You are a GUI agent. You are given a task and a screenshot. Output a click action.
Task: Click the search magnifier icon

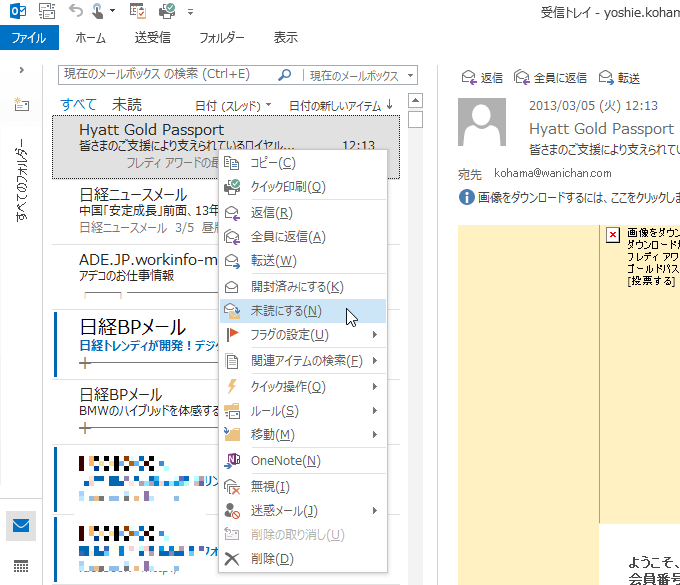click(x=284, y=75)
